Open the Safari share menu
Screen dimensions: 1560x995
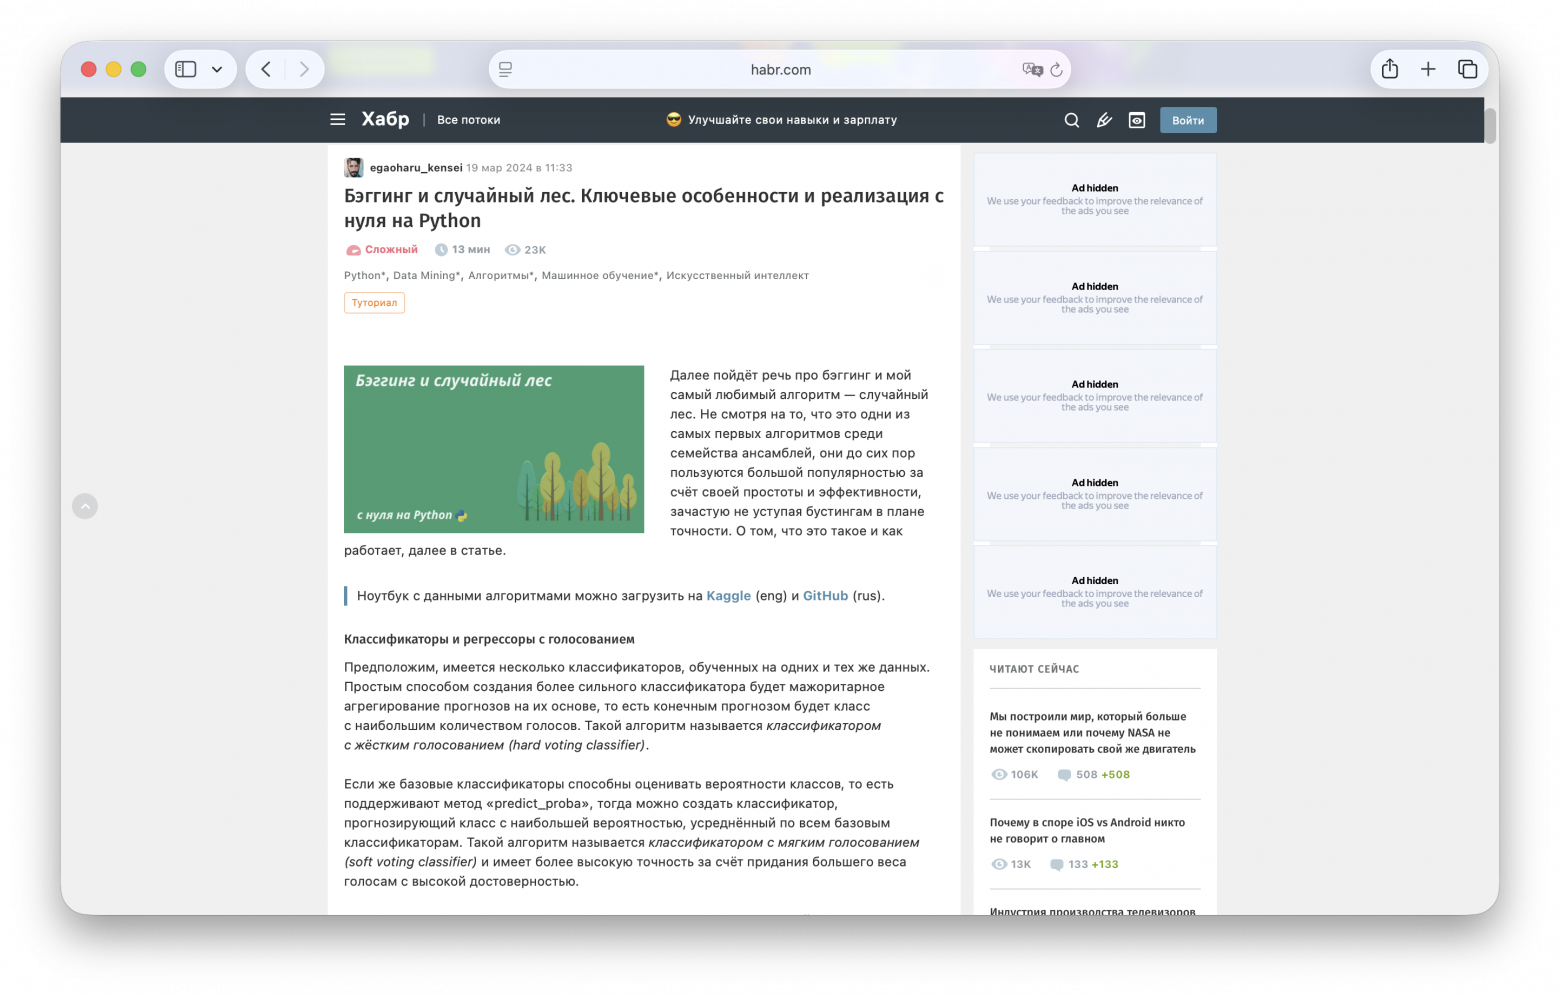click(1389, 69)
